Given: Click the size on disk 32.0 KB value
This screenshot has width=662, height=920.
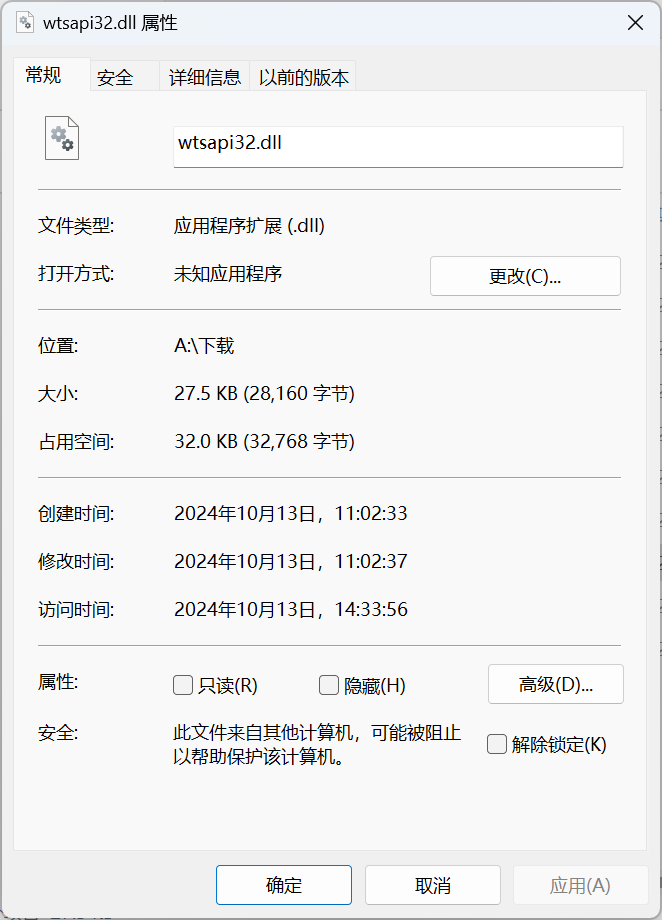Looking at the screenshot, I should (264, 441).
